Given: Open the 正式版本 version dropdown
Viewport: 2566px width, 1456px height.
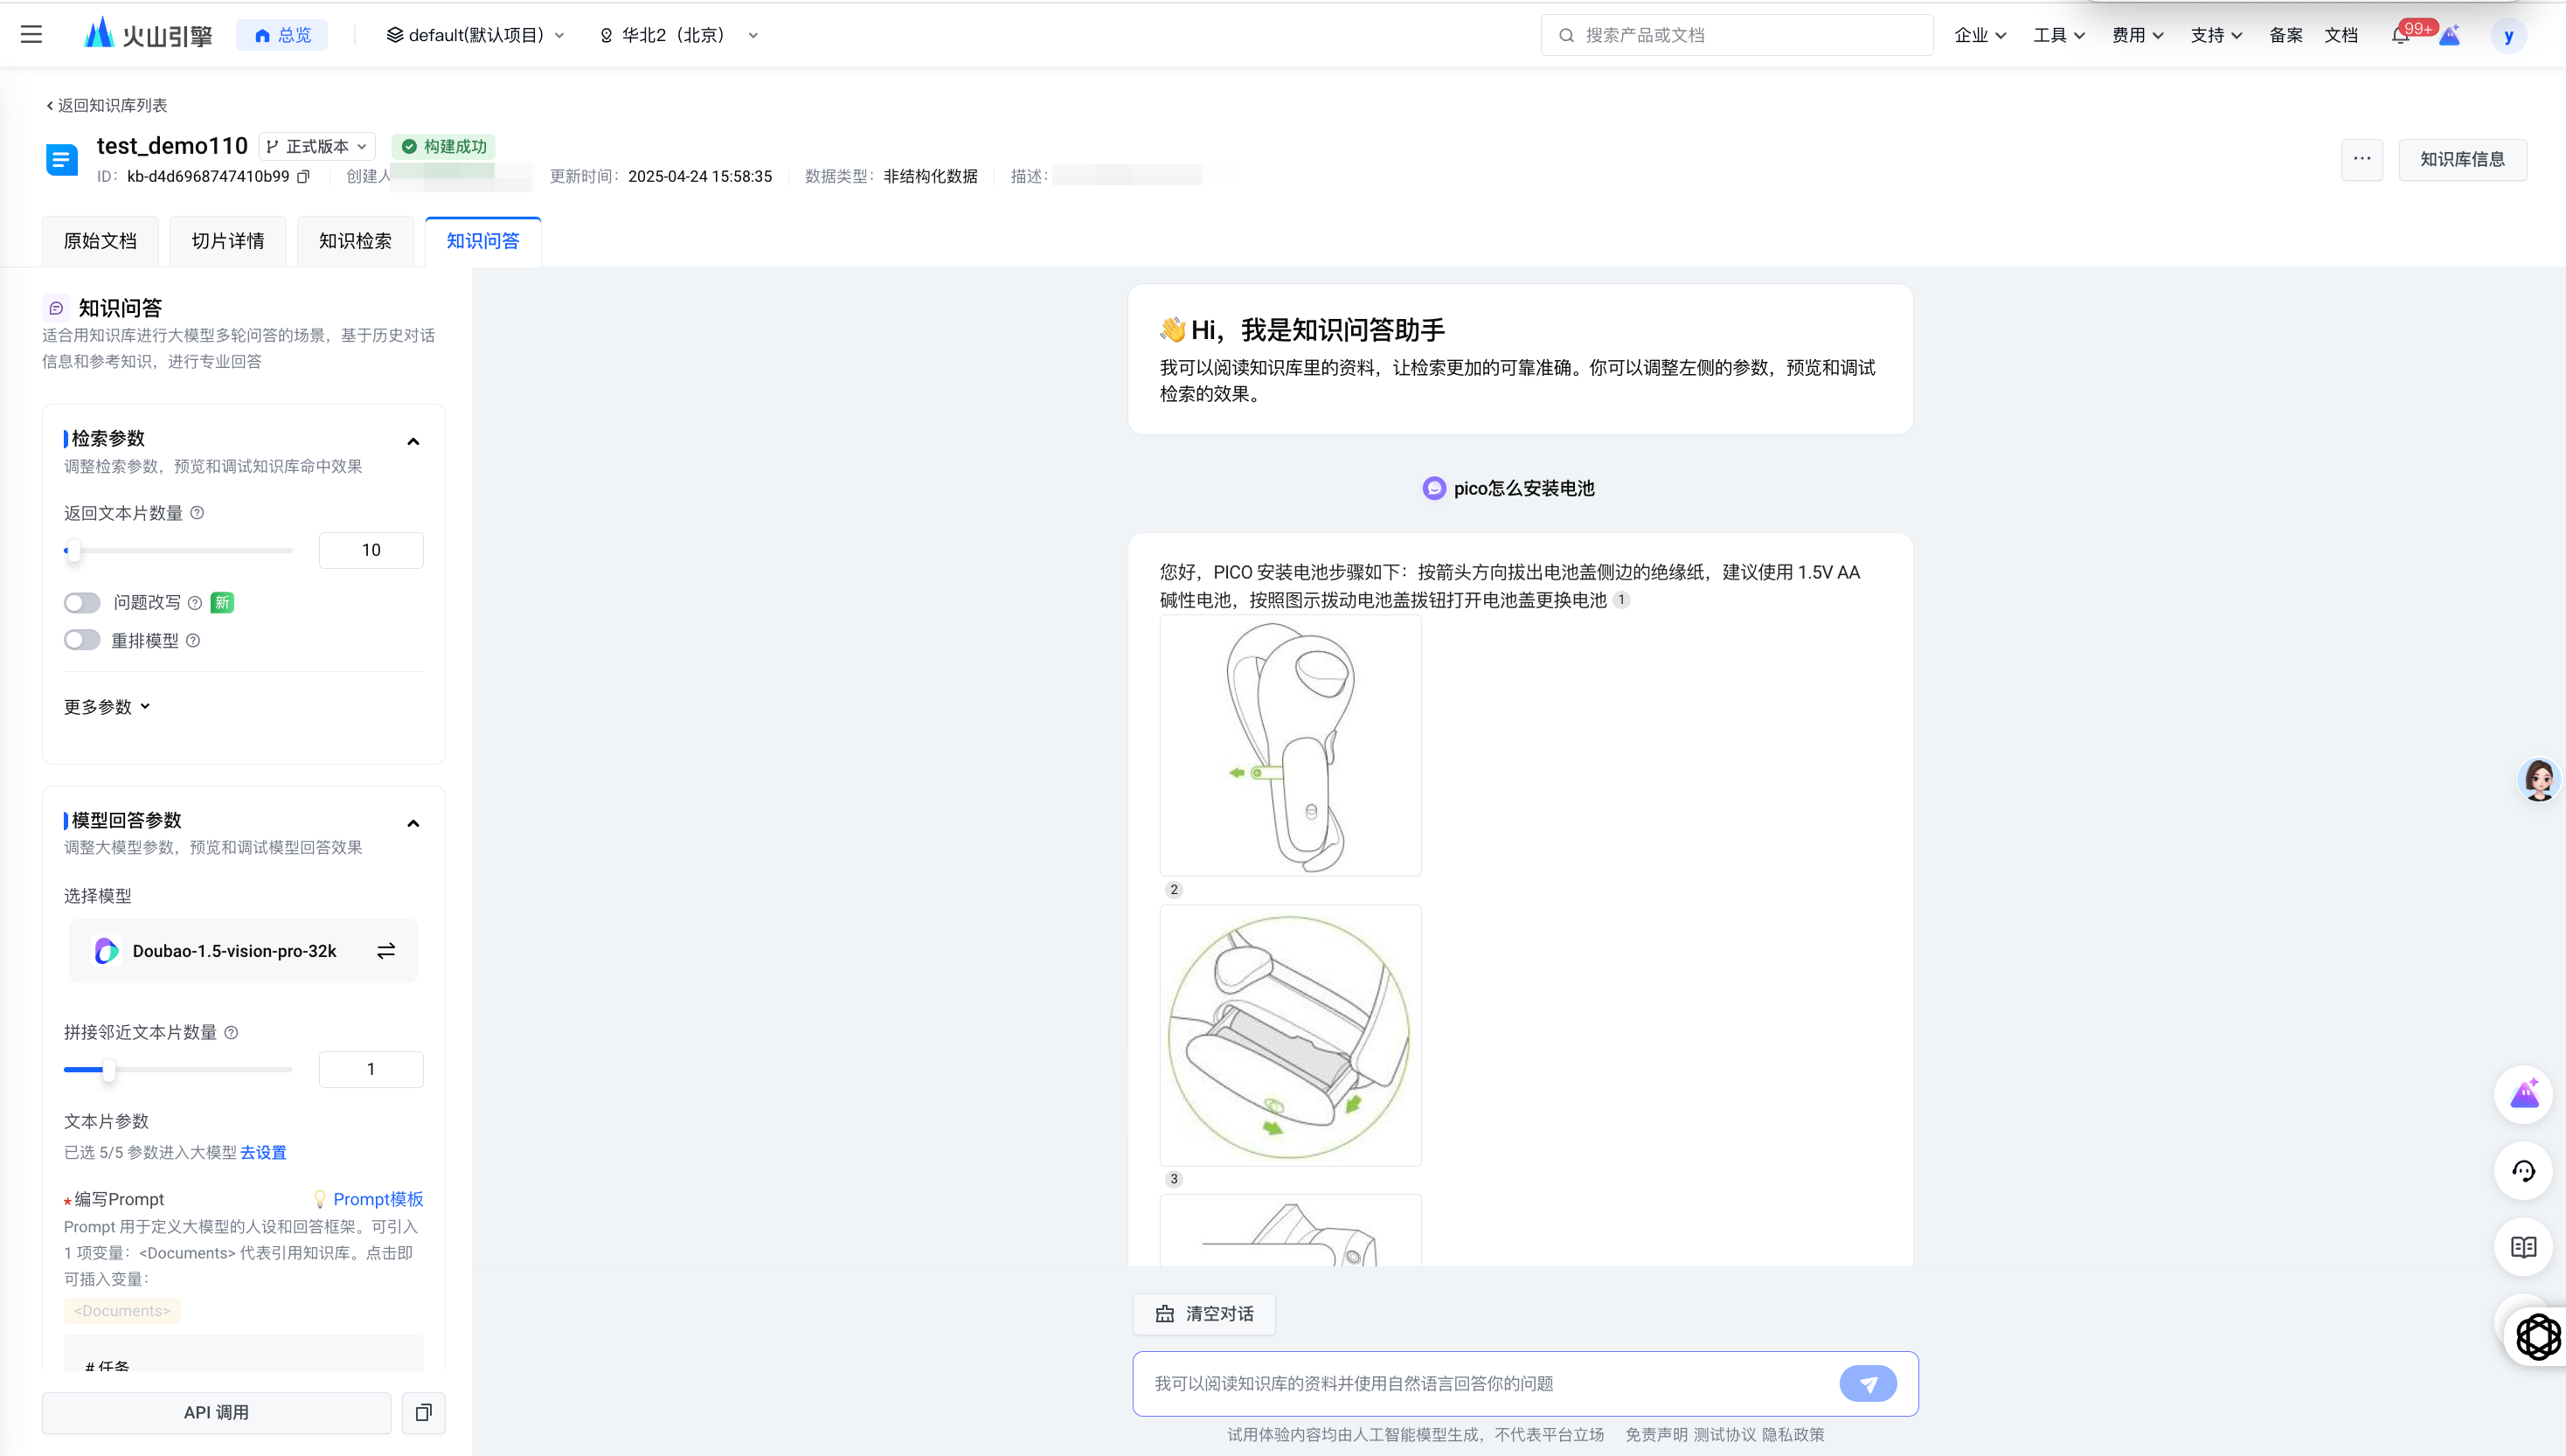Looking at the screenshot, I should pyautogui.click(x=317, y=147).
